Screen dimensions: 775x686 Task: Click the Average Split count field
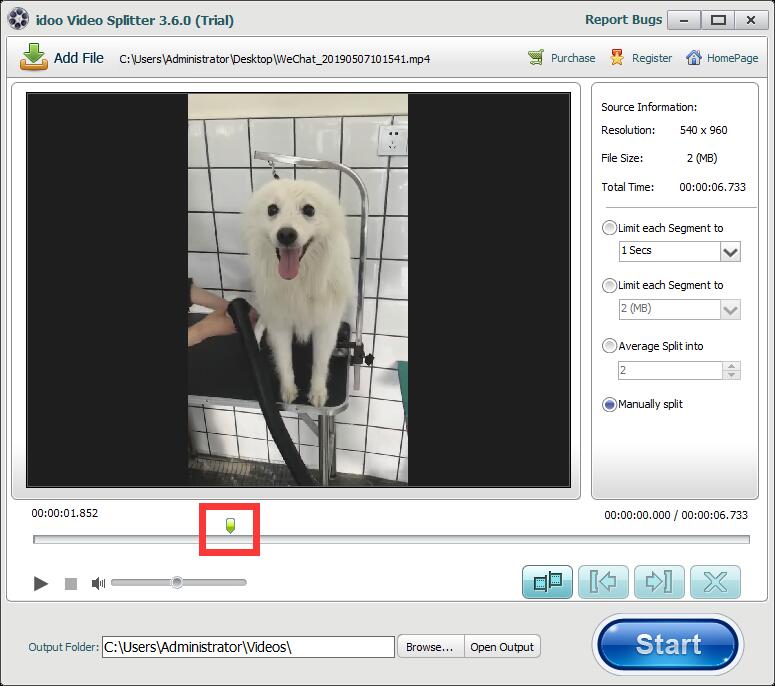[x=670, y=370]
